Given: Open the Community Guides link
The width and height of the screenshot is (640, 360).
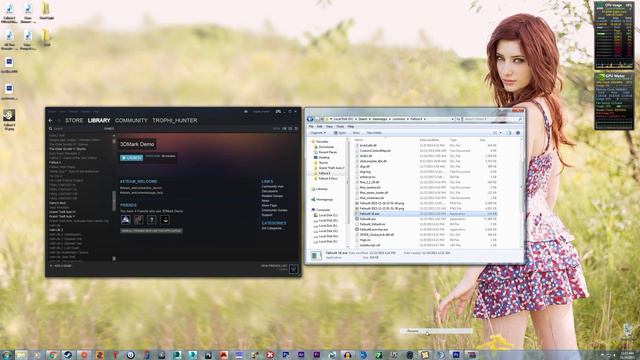Looking at the screenshot, I should [274, 210].
